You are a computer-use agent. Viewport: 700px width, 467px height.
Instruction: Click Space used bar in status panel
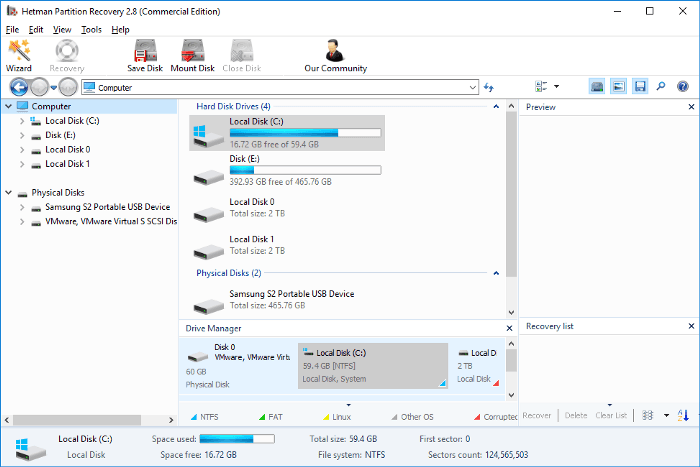point(237,439)
